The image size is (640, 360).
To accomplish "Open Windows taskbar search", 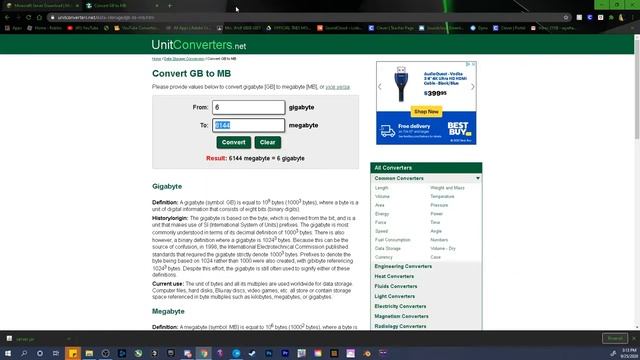I will pyautogui.click(x=24, y=353).
